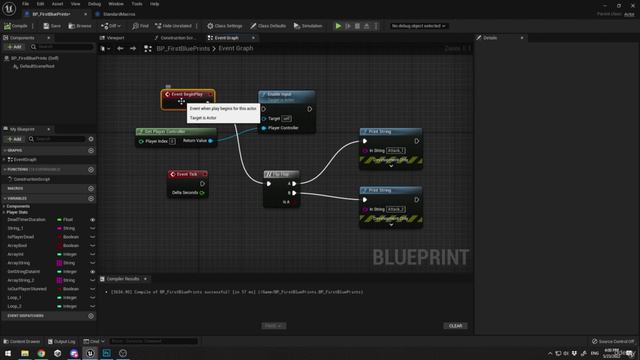Image resolution: width=640 pixels, height=360 pixels.
Task: Toggle visibility of Loop_2 variable
Action: pyautogui.click(x=93, y=306)
